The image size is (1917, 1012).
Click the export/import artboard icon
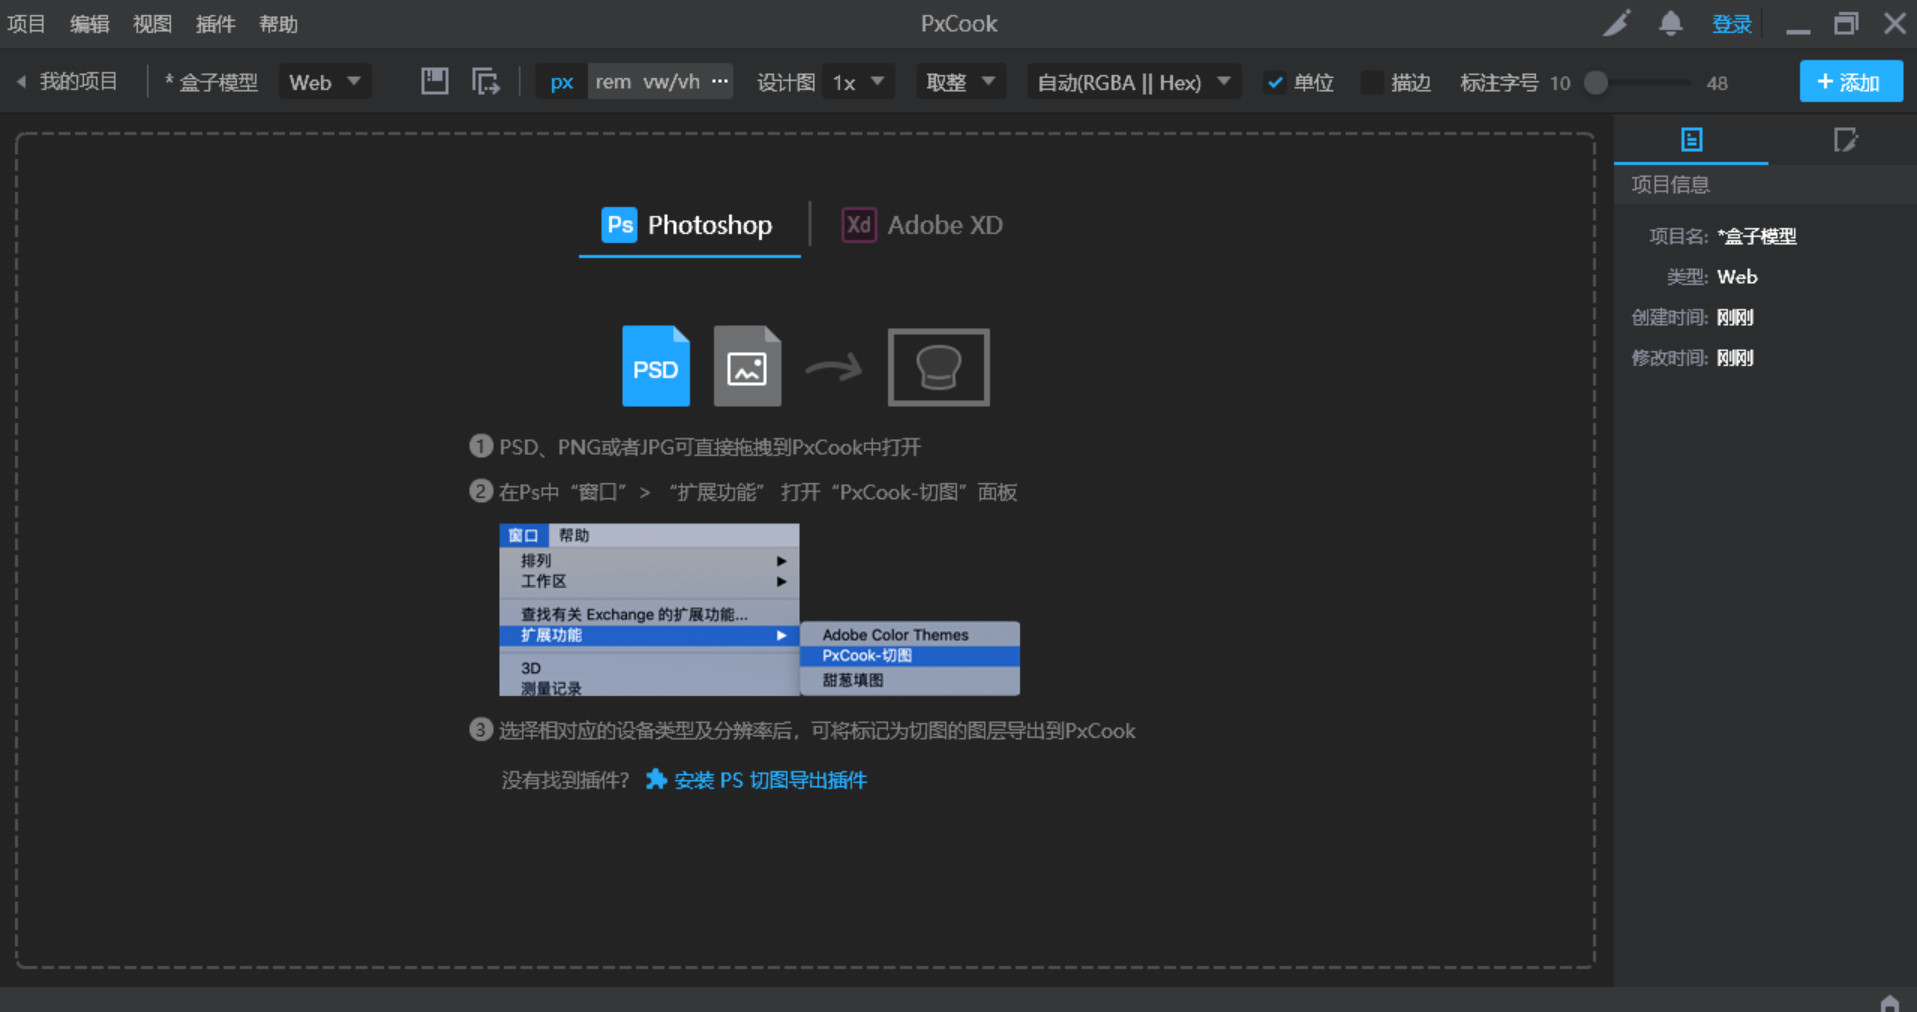(485, 81)
